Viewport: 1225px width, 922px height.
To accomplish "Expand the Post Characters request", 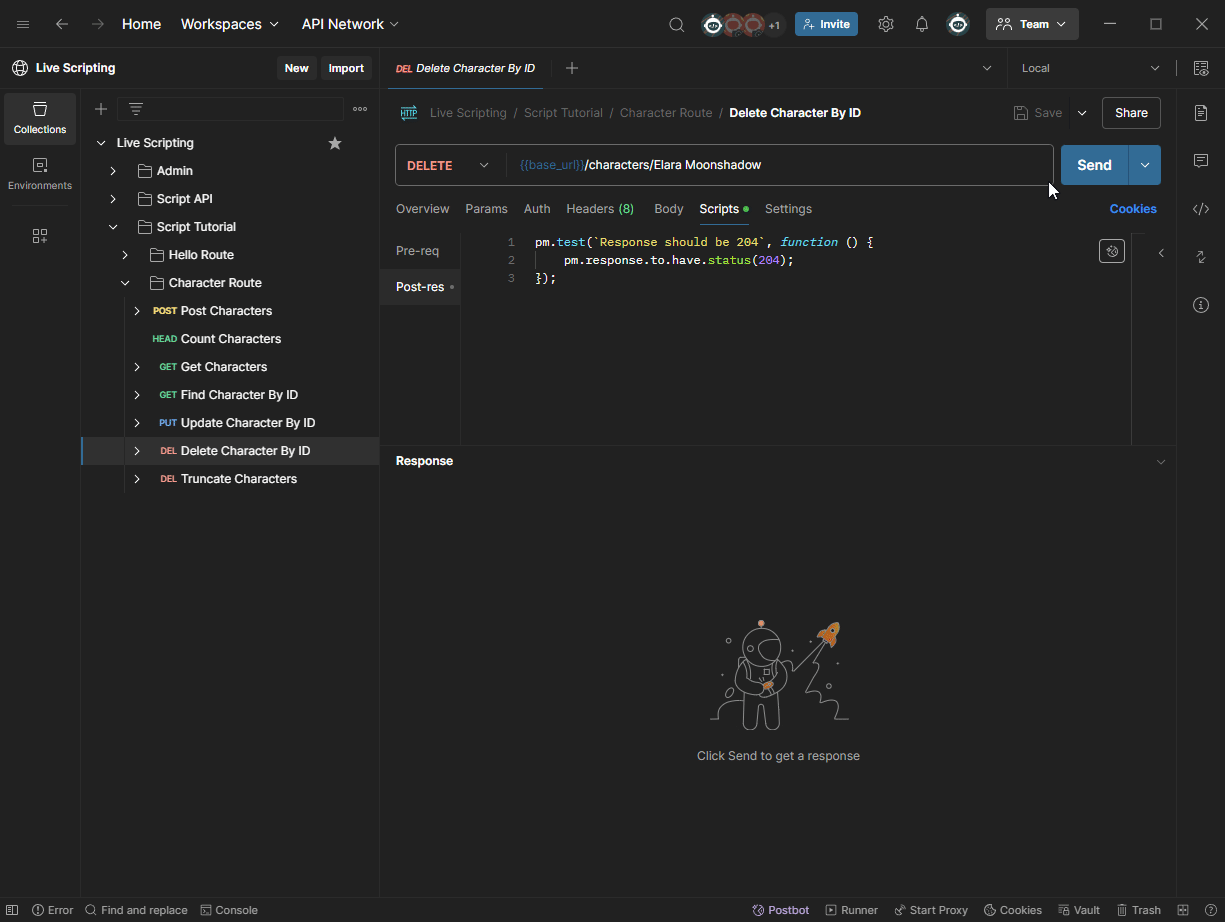I will [137, 311].
